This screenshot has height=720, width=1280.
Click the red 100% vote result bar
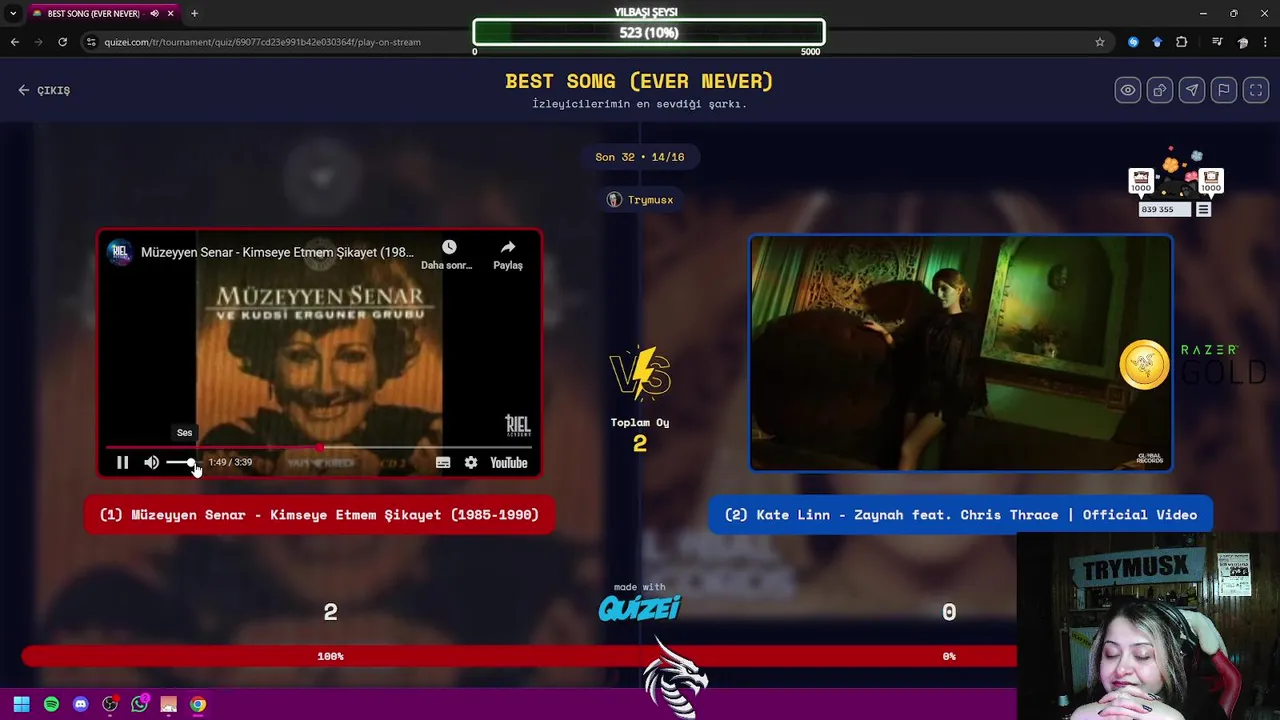coord(519,656)
